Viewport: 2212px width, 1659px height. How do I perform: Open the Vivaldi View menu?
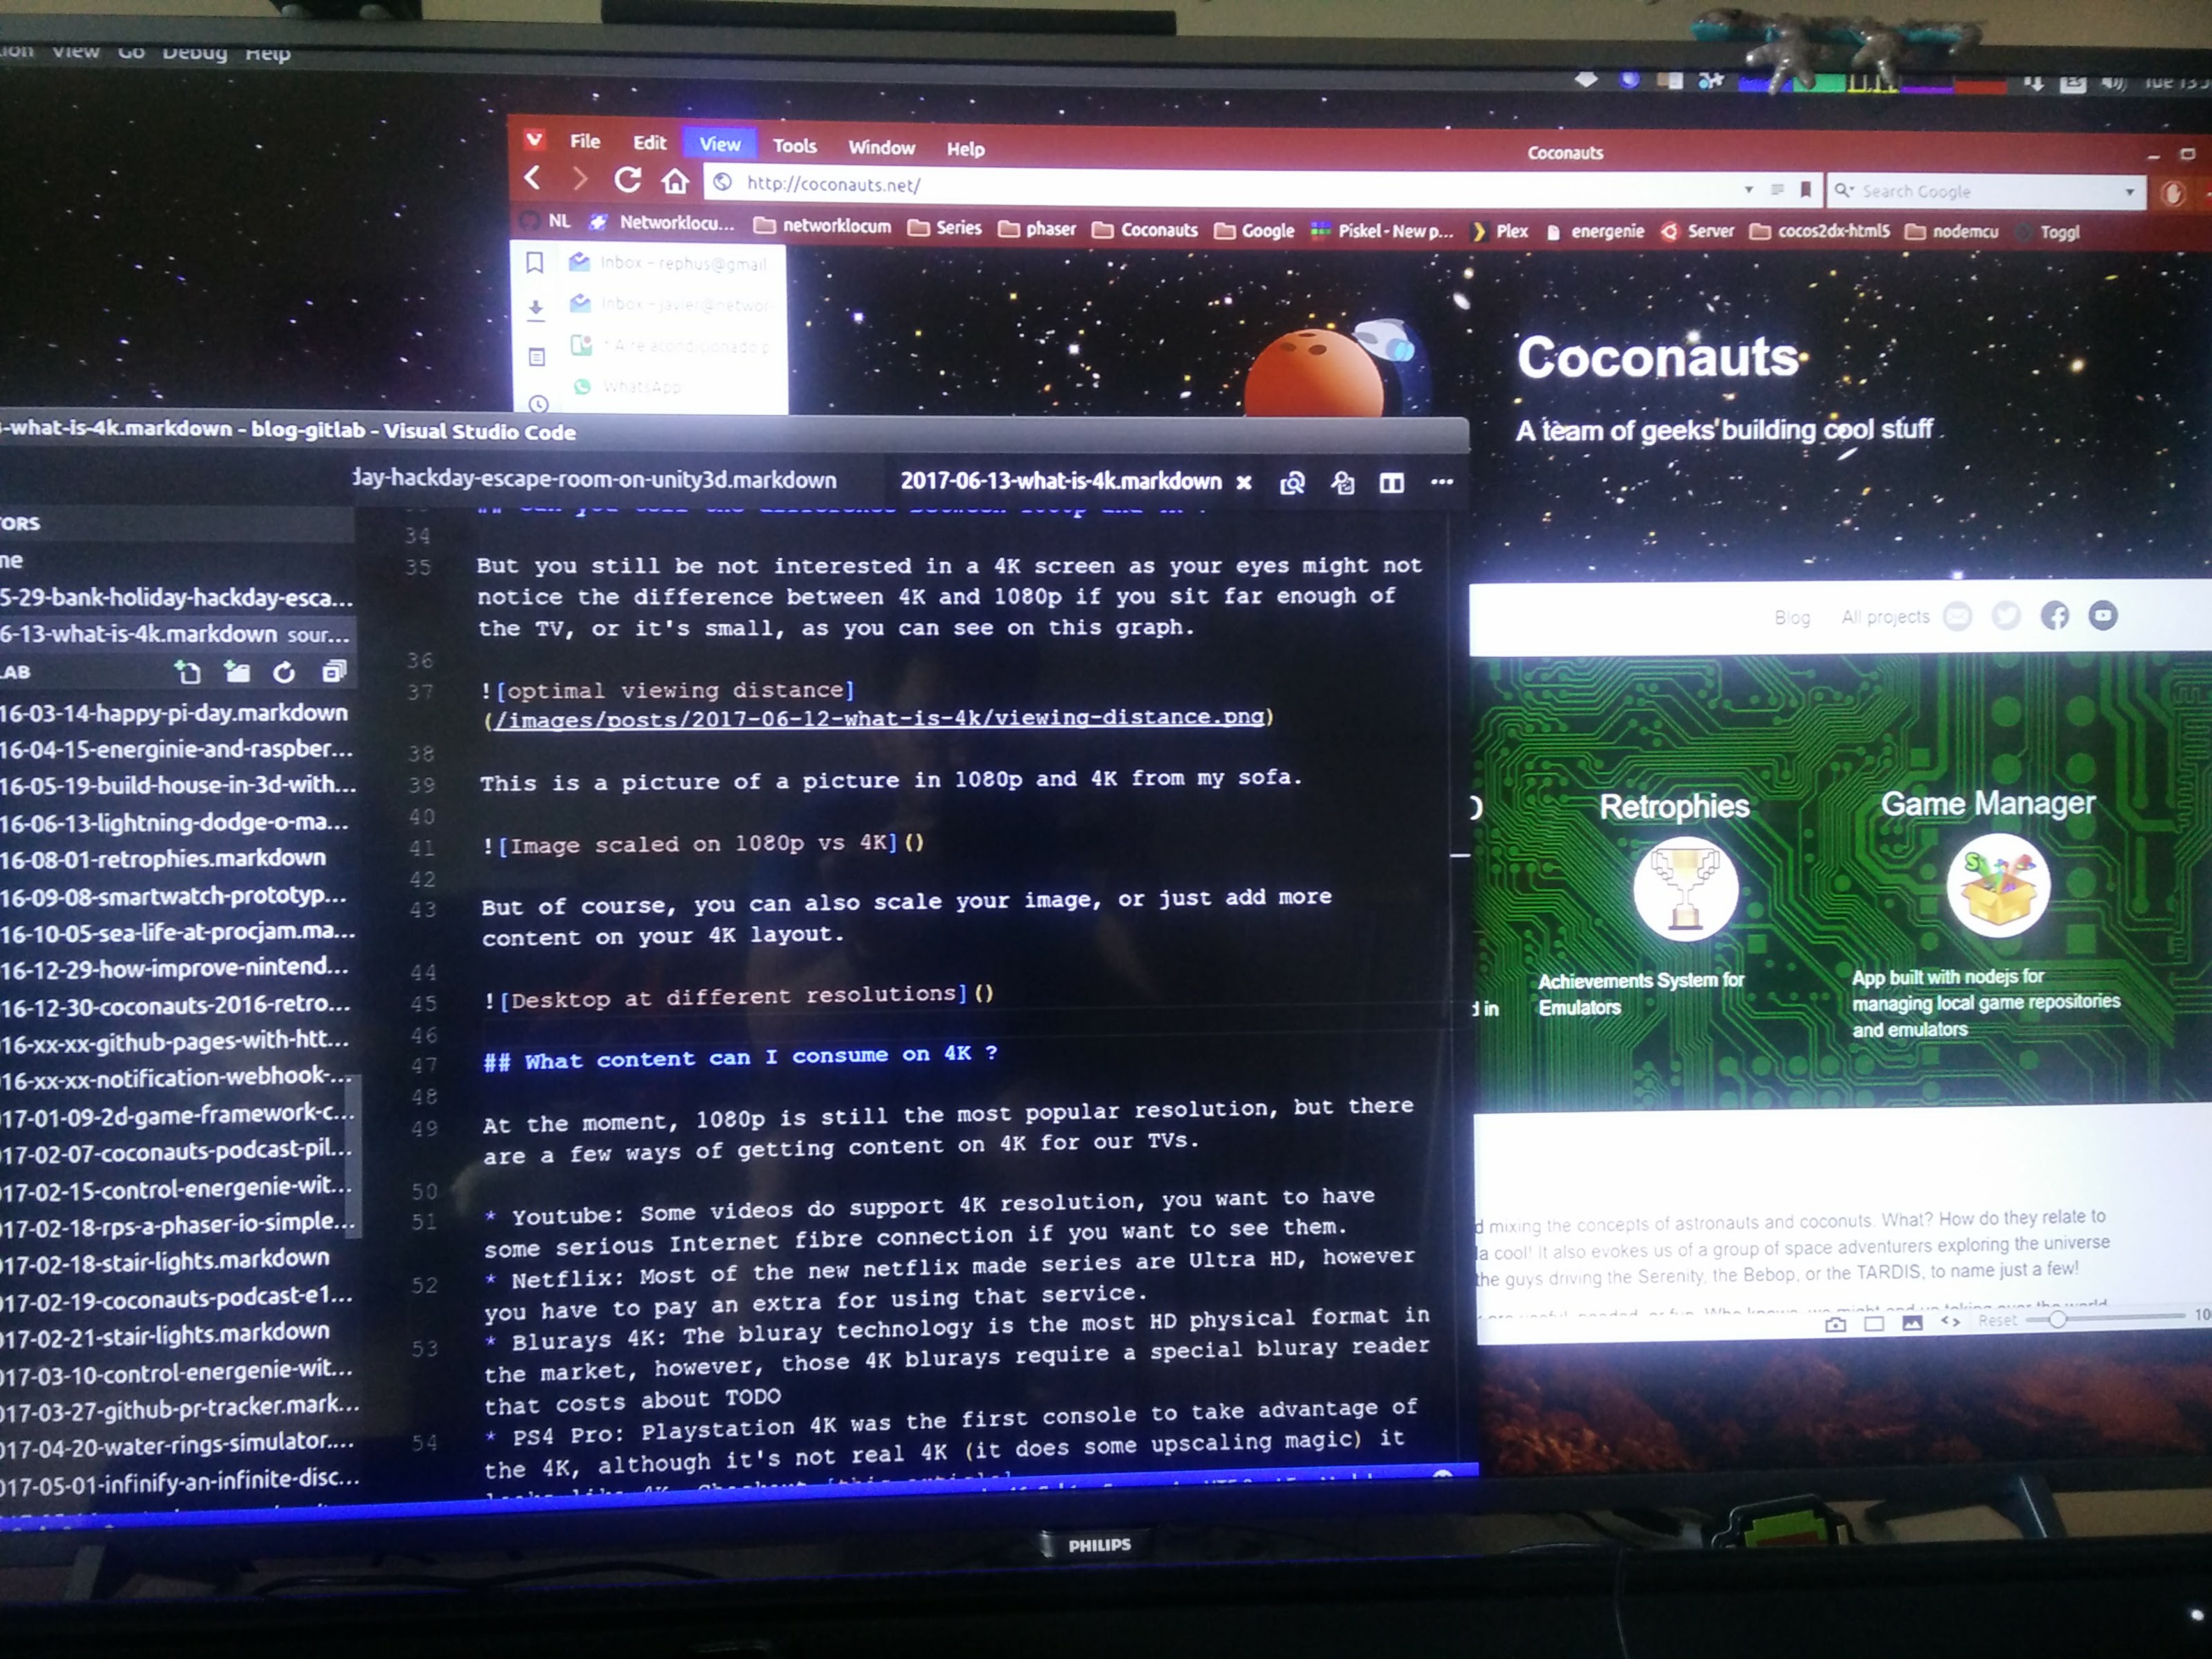click(x=720, y=144)
